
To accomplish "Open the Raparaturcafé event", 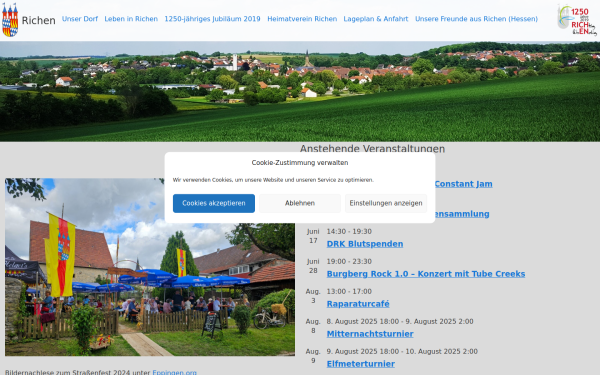I will point(358,304).
